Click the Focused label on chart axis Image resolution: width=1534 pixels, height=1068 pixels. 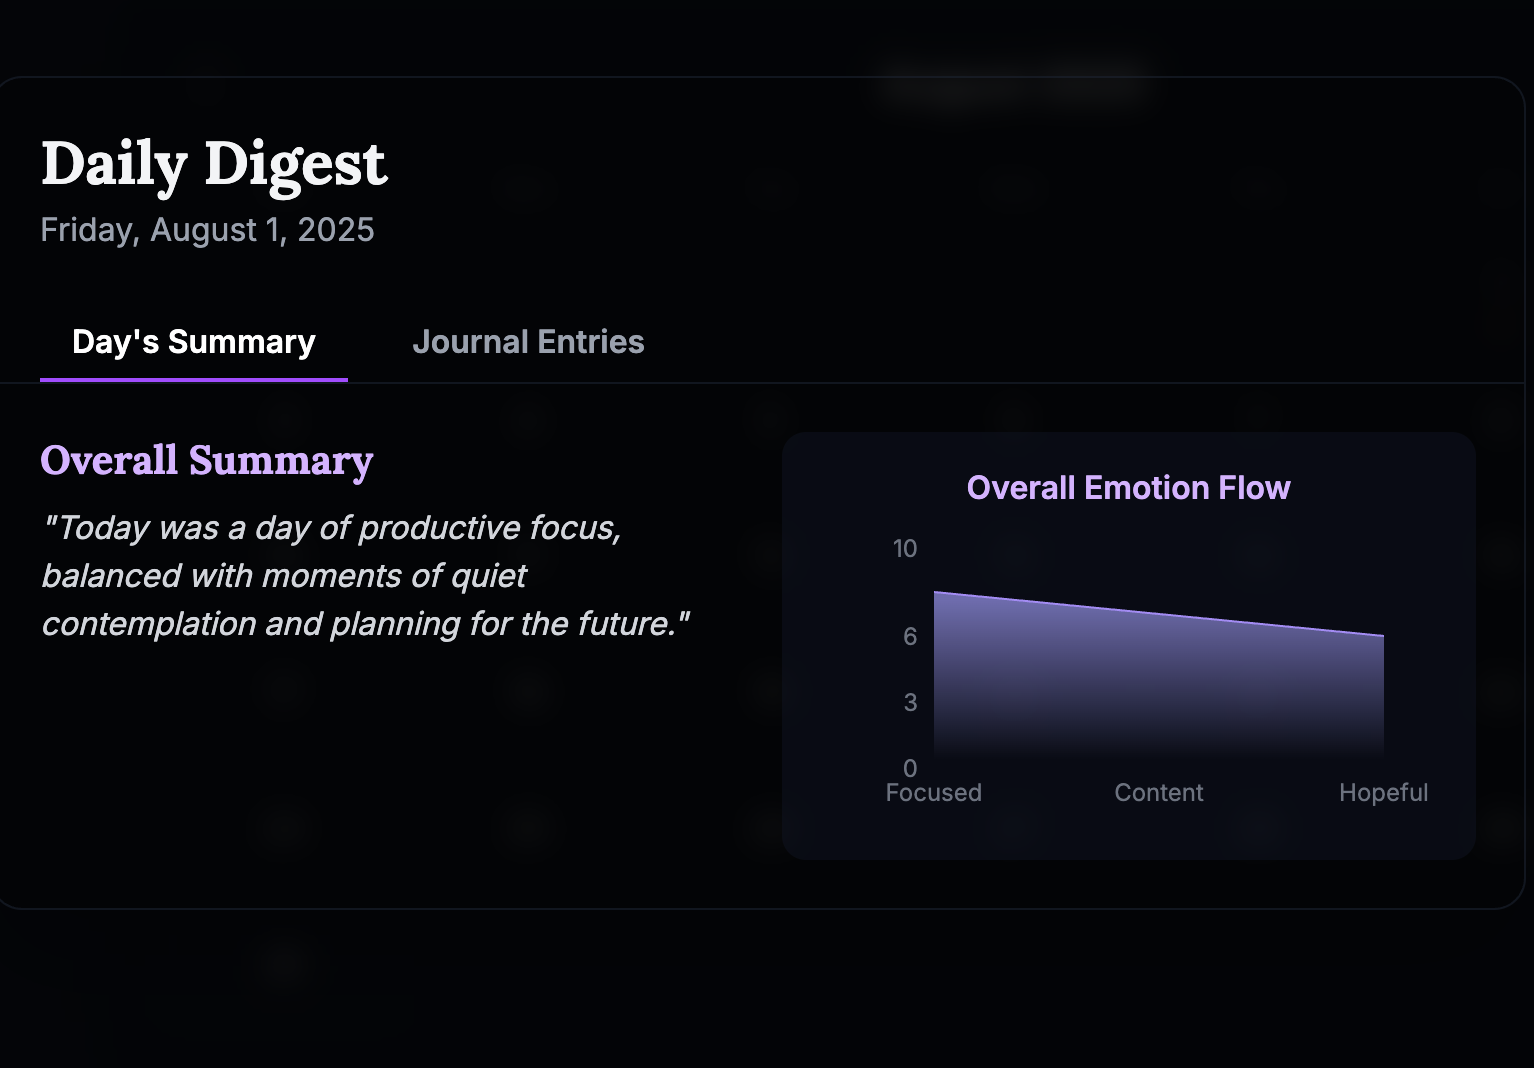click(934, 793)
